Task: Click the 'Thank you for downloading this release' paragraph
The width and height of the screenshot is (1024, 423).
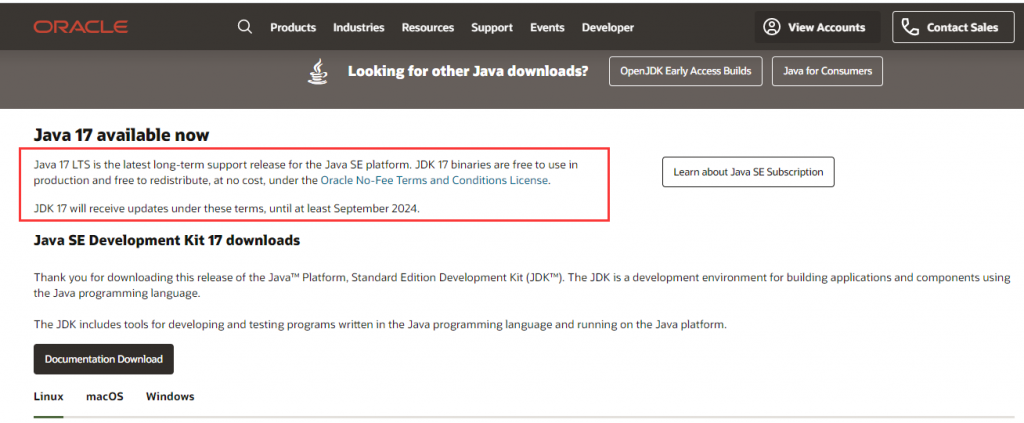Action: [522, 285]
